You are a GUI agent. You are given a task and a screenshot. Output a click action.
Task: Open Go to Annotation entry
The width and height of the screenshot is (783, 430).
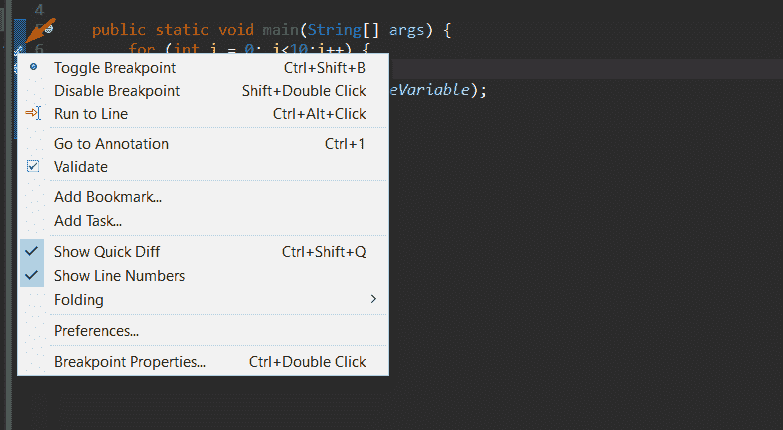point(203,143)
